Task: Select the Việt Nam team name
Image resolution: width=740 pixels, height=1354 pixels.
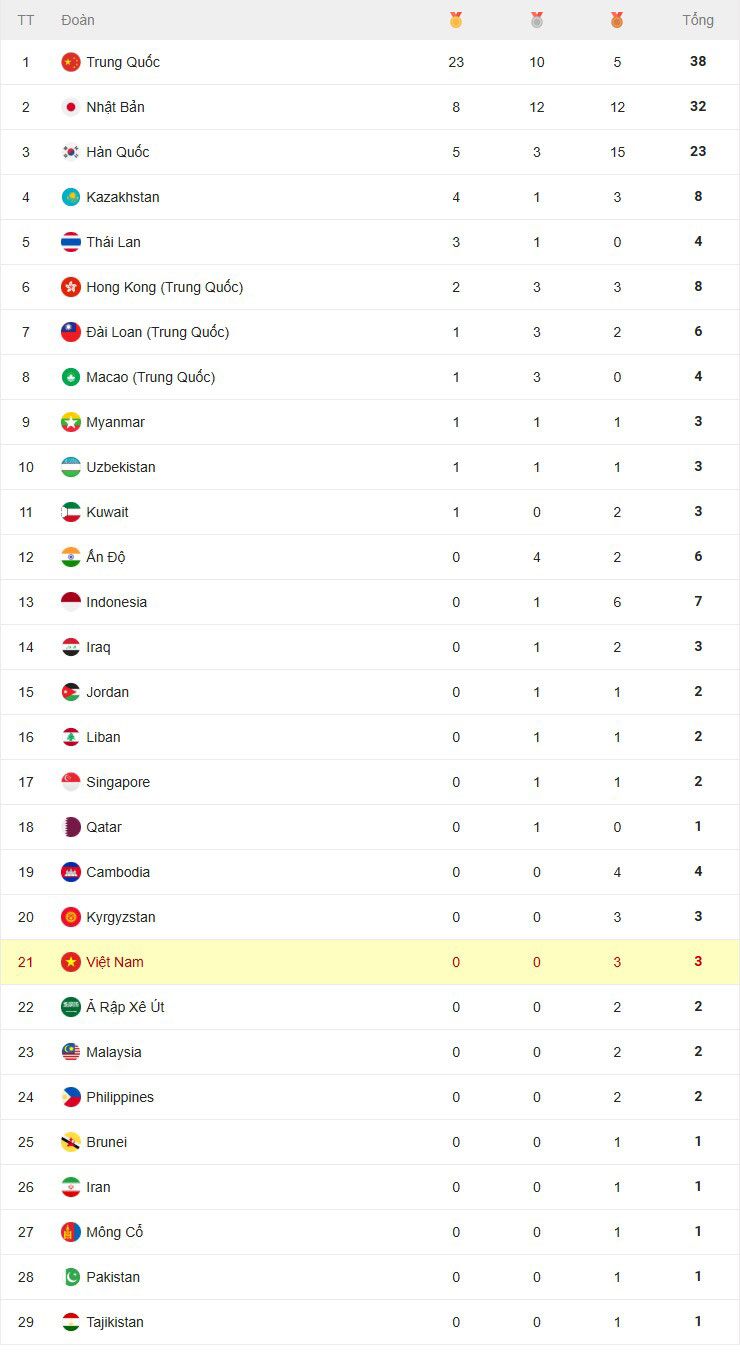Action: coord(115,962)
